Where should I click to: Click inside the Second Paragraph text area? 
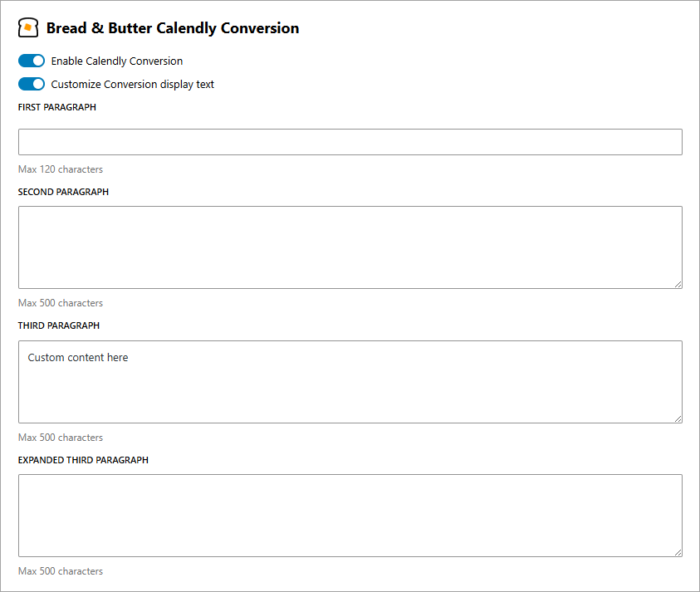(x=350, y=247)
